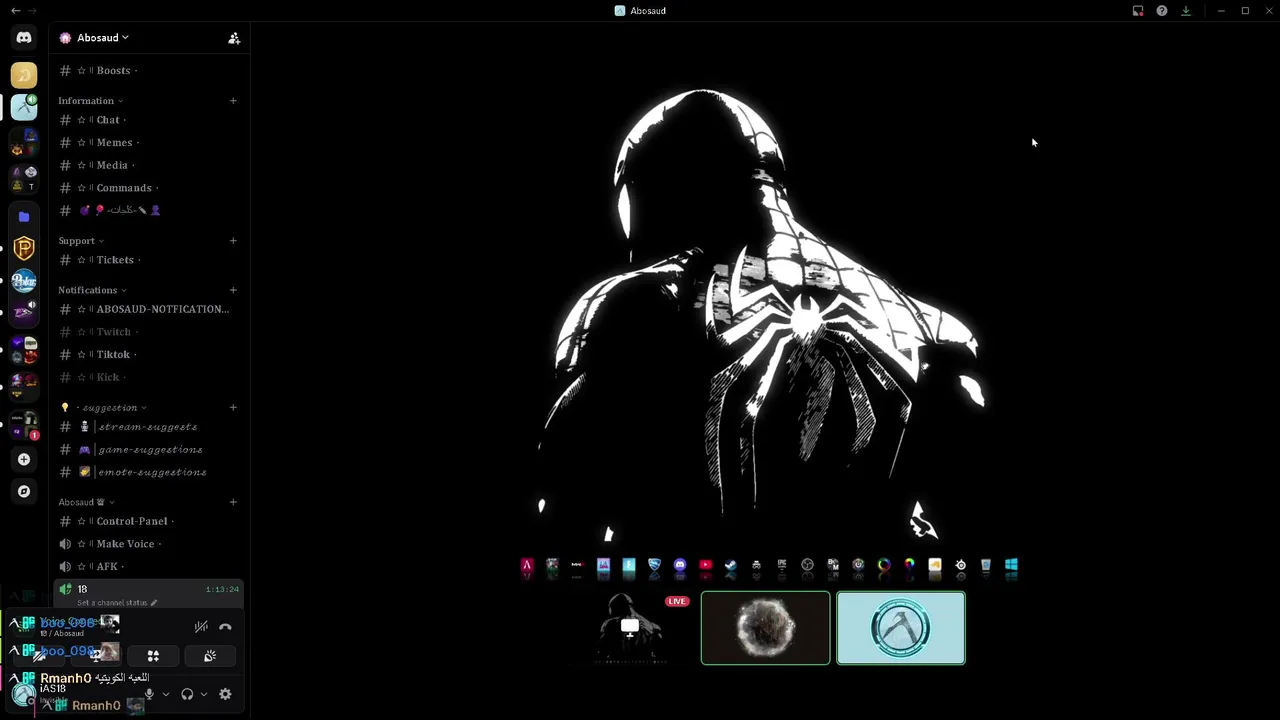Open Discord direct messages home icon
This screenshot has width=1280, height=720.
pos(24,38)
